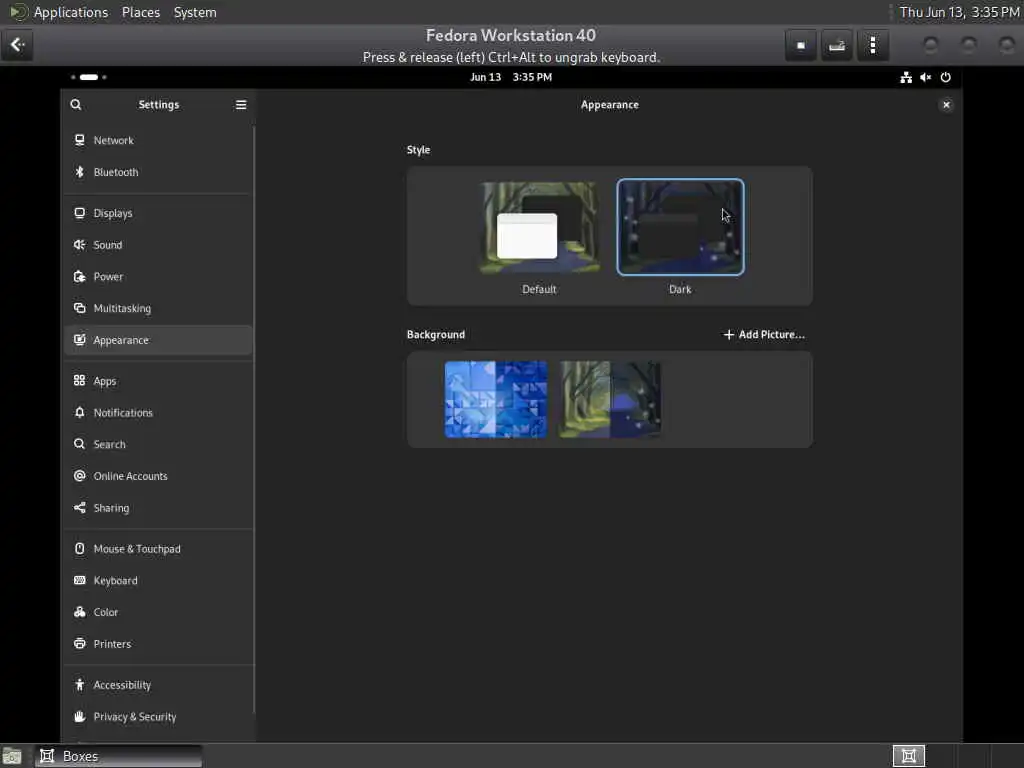Open the guest power menu icon

pos(946,77)
